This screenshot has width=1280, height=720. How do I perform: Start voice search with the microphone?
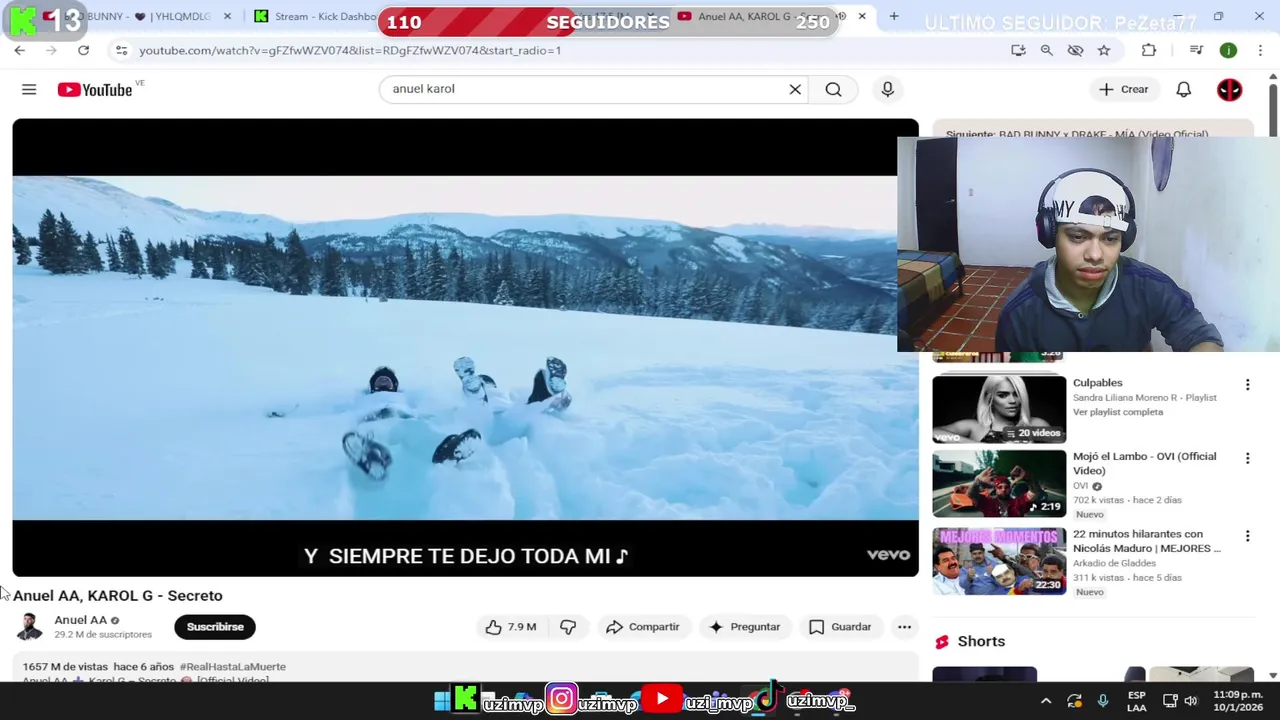coord(887,89)
